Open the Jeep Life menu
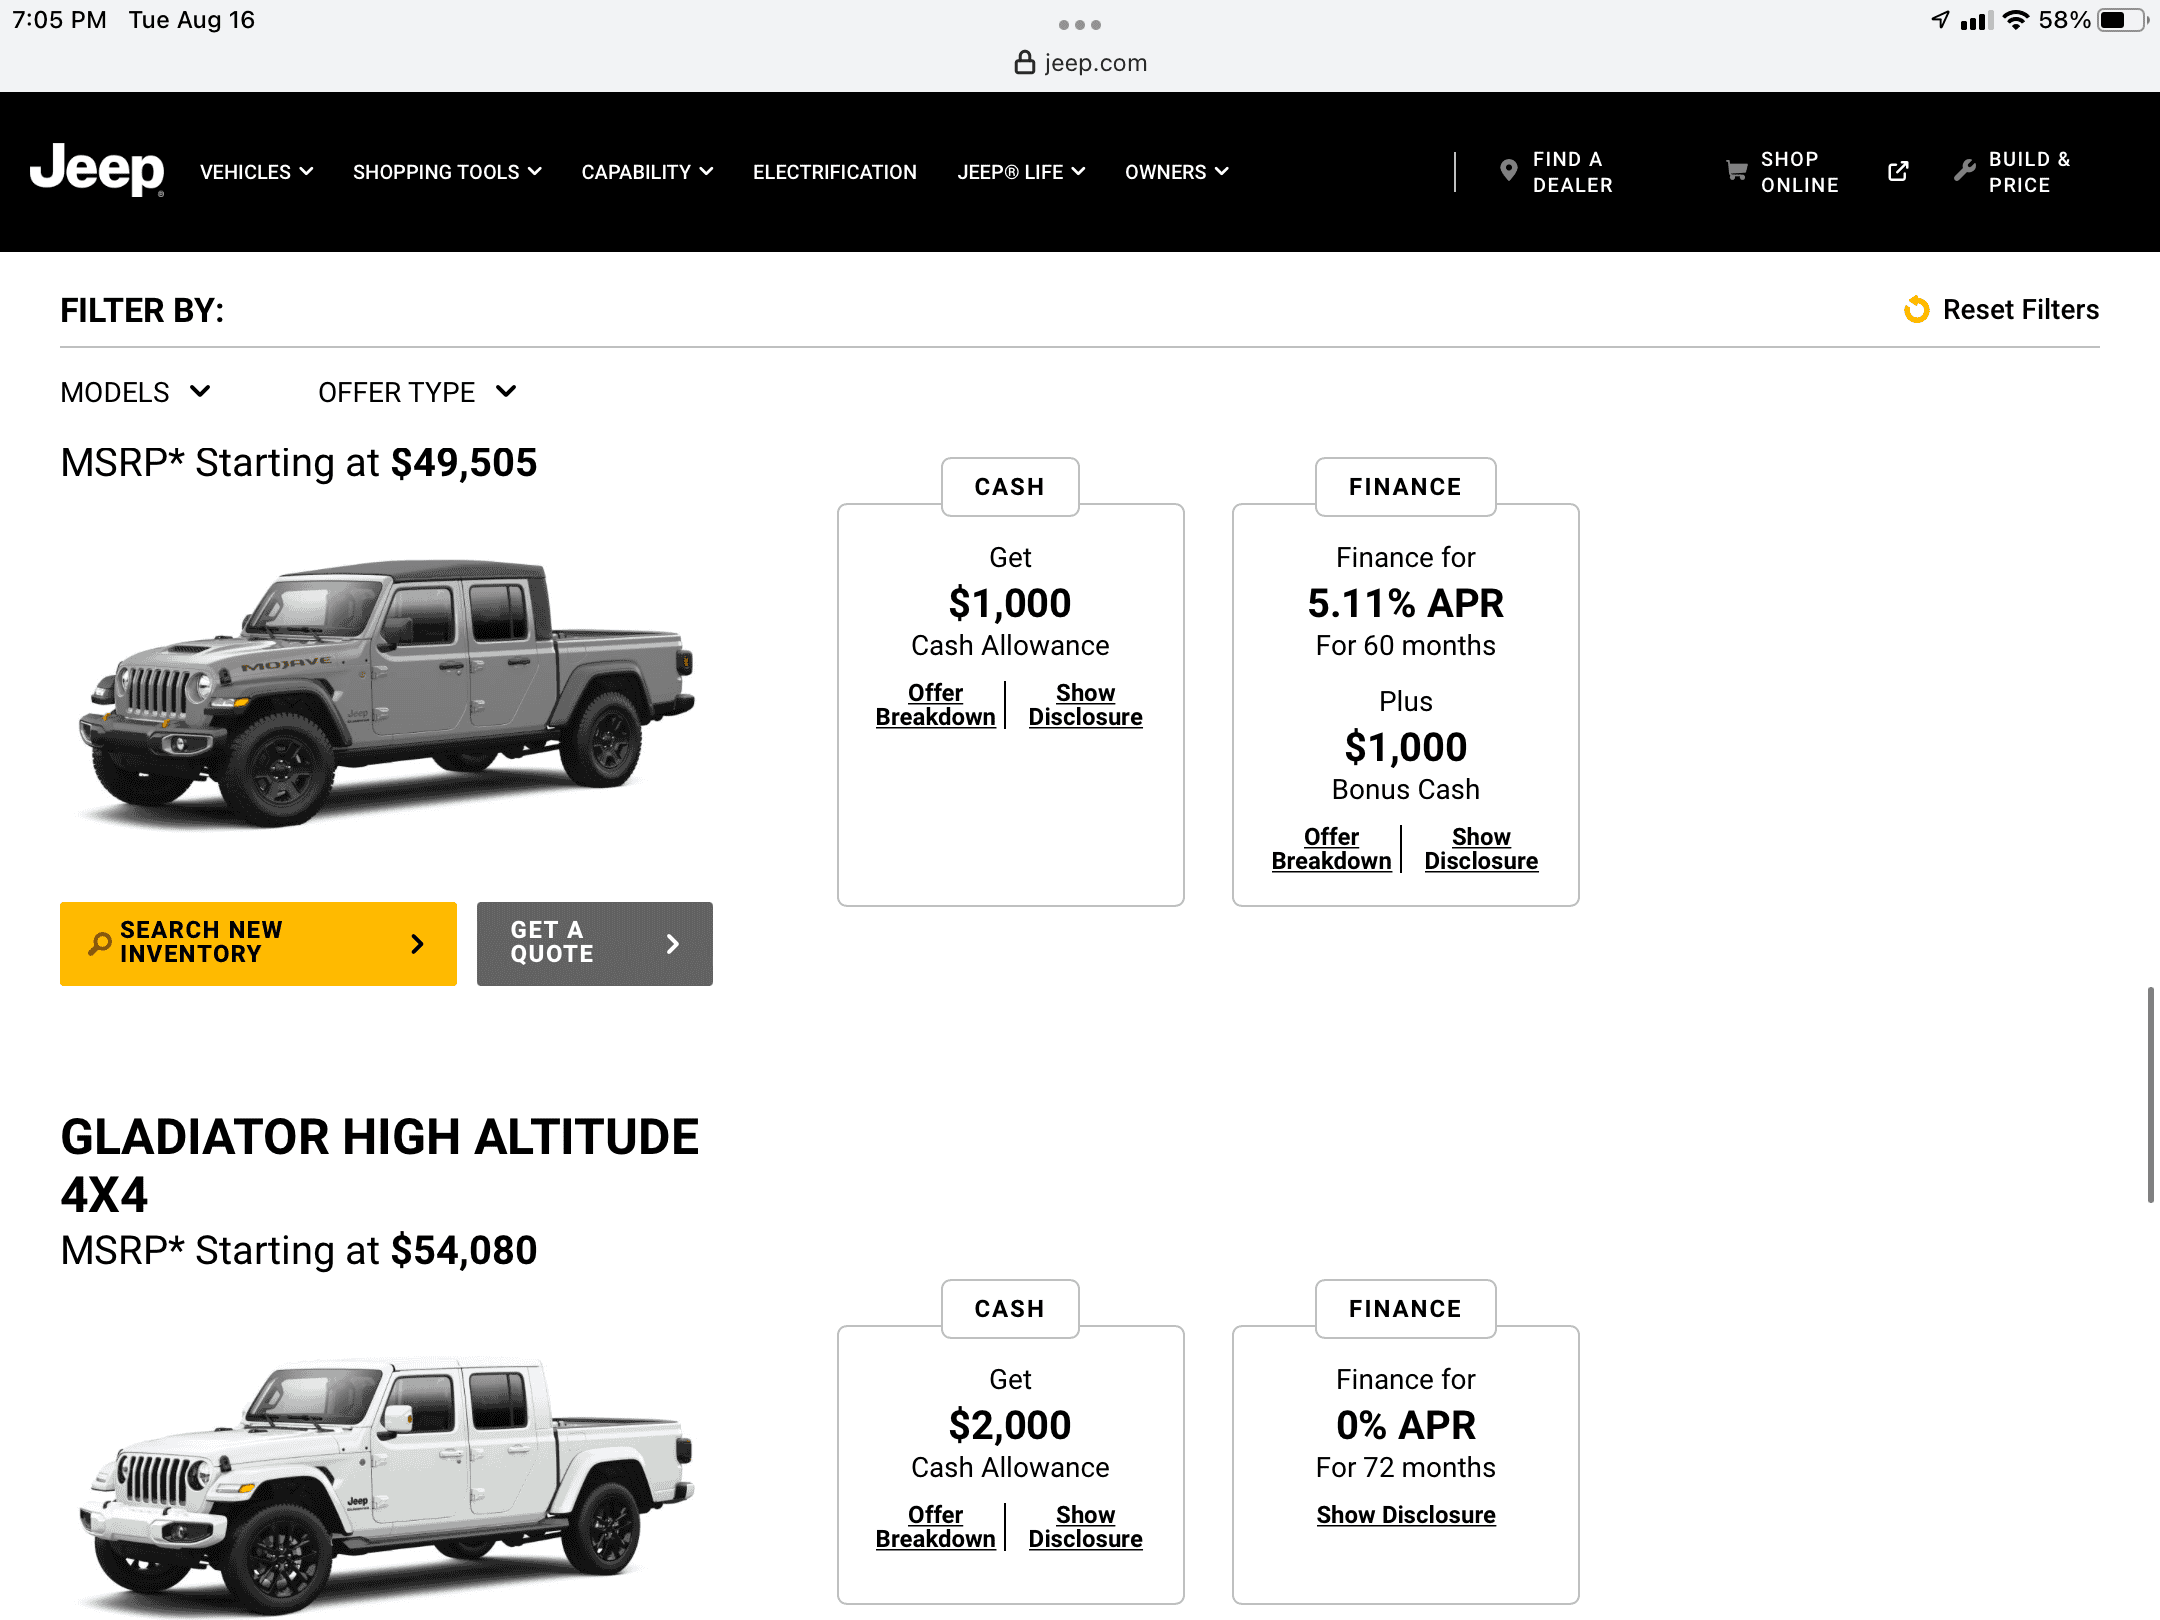Viewport: 2160px width, 1620px height. click(1021, 172)
